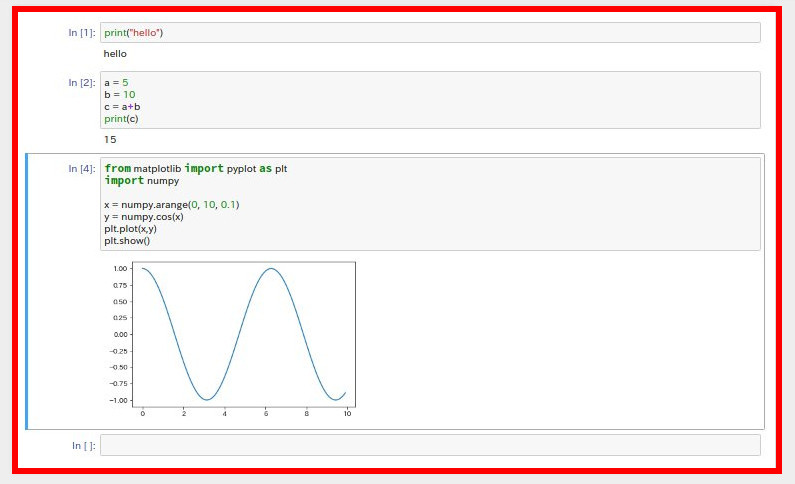
Task: Click the "y = numpy.cos(x)" line
Action: [144, 217]
